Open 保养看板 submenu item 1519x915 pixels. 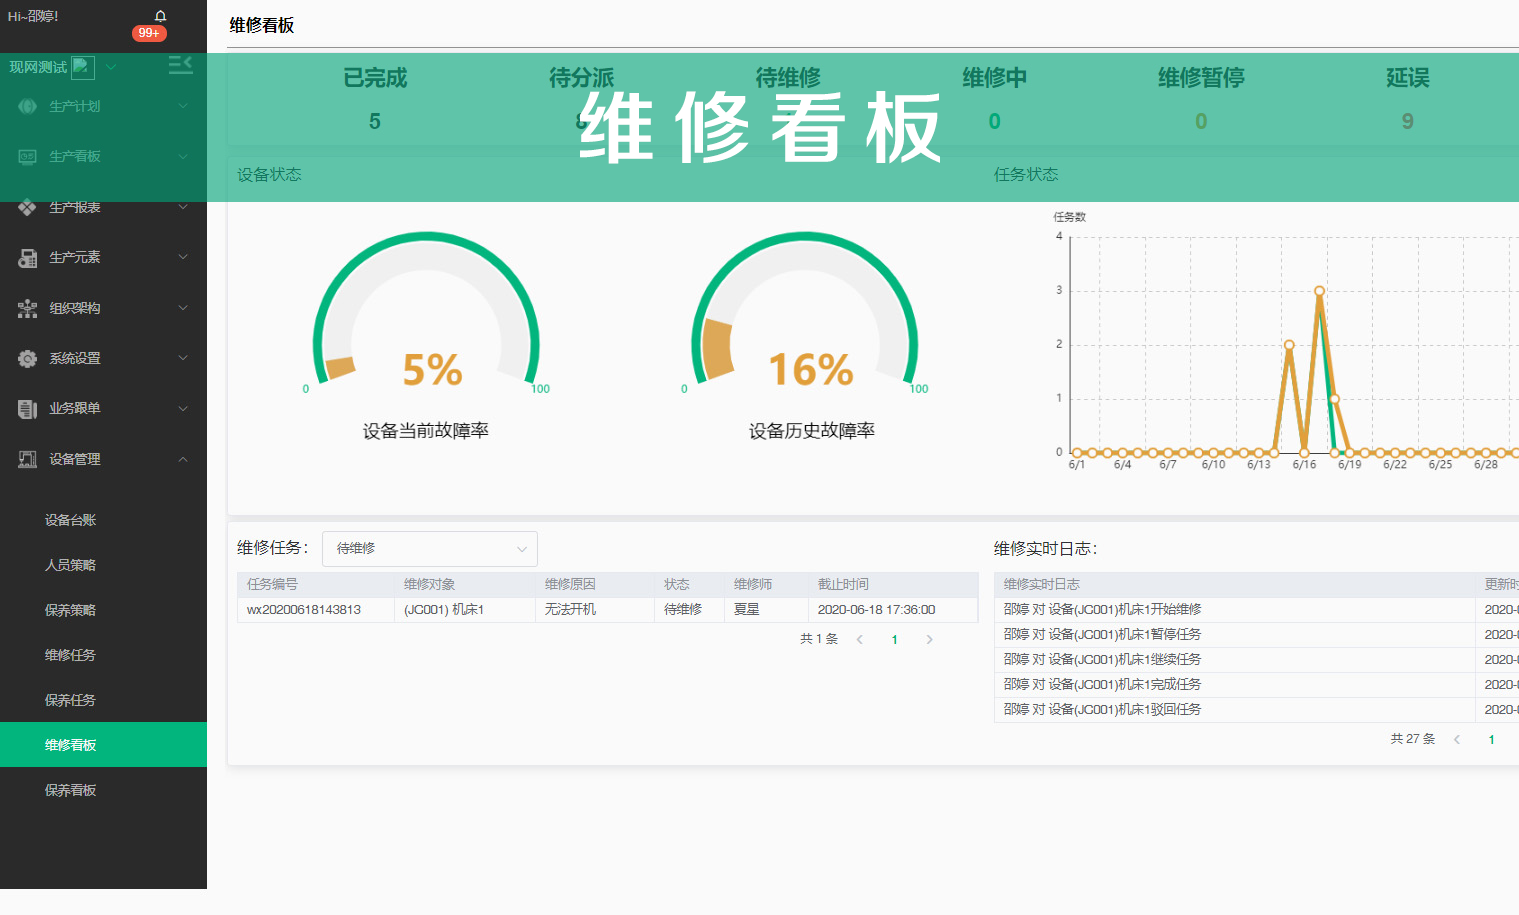pos(70,790)
